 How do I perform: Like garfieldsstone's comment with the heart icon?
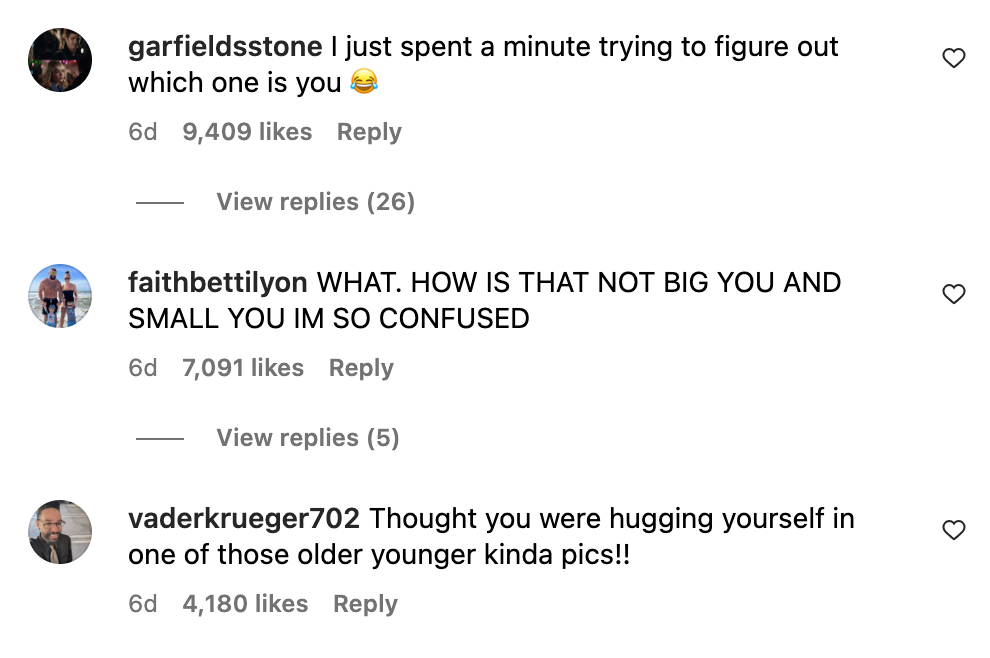click(954, 58)
